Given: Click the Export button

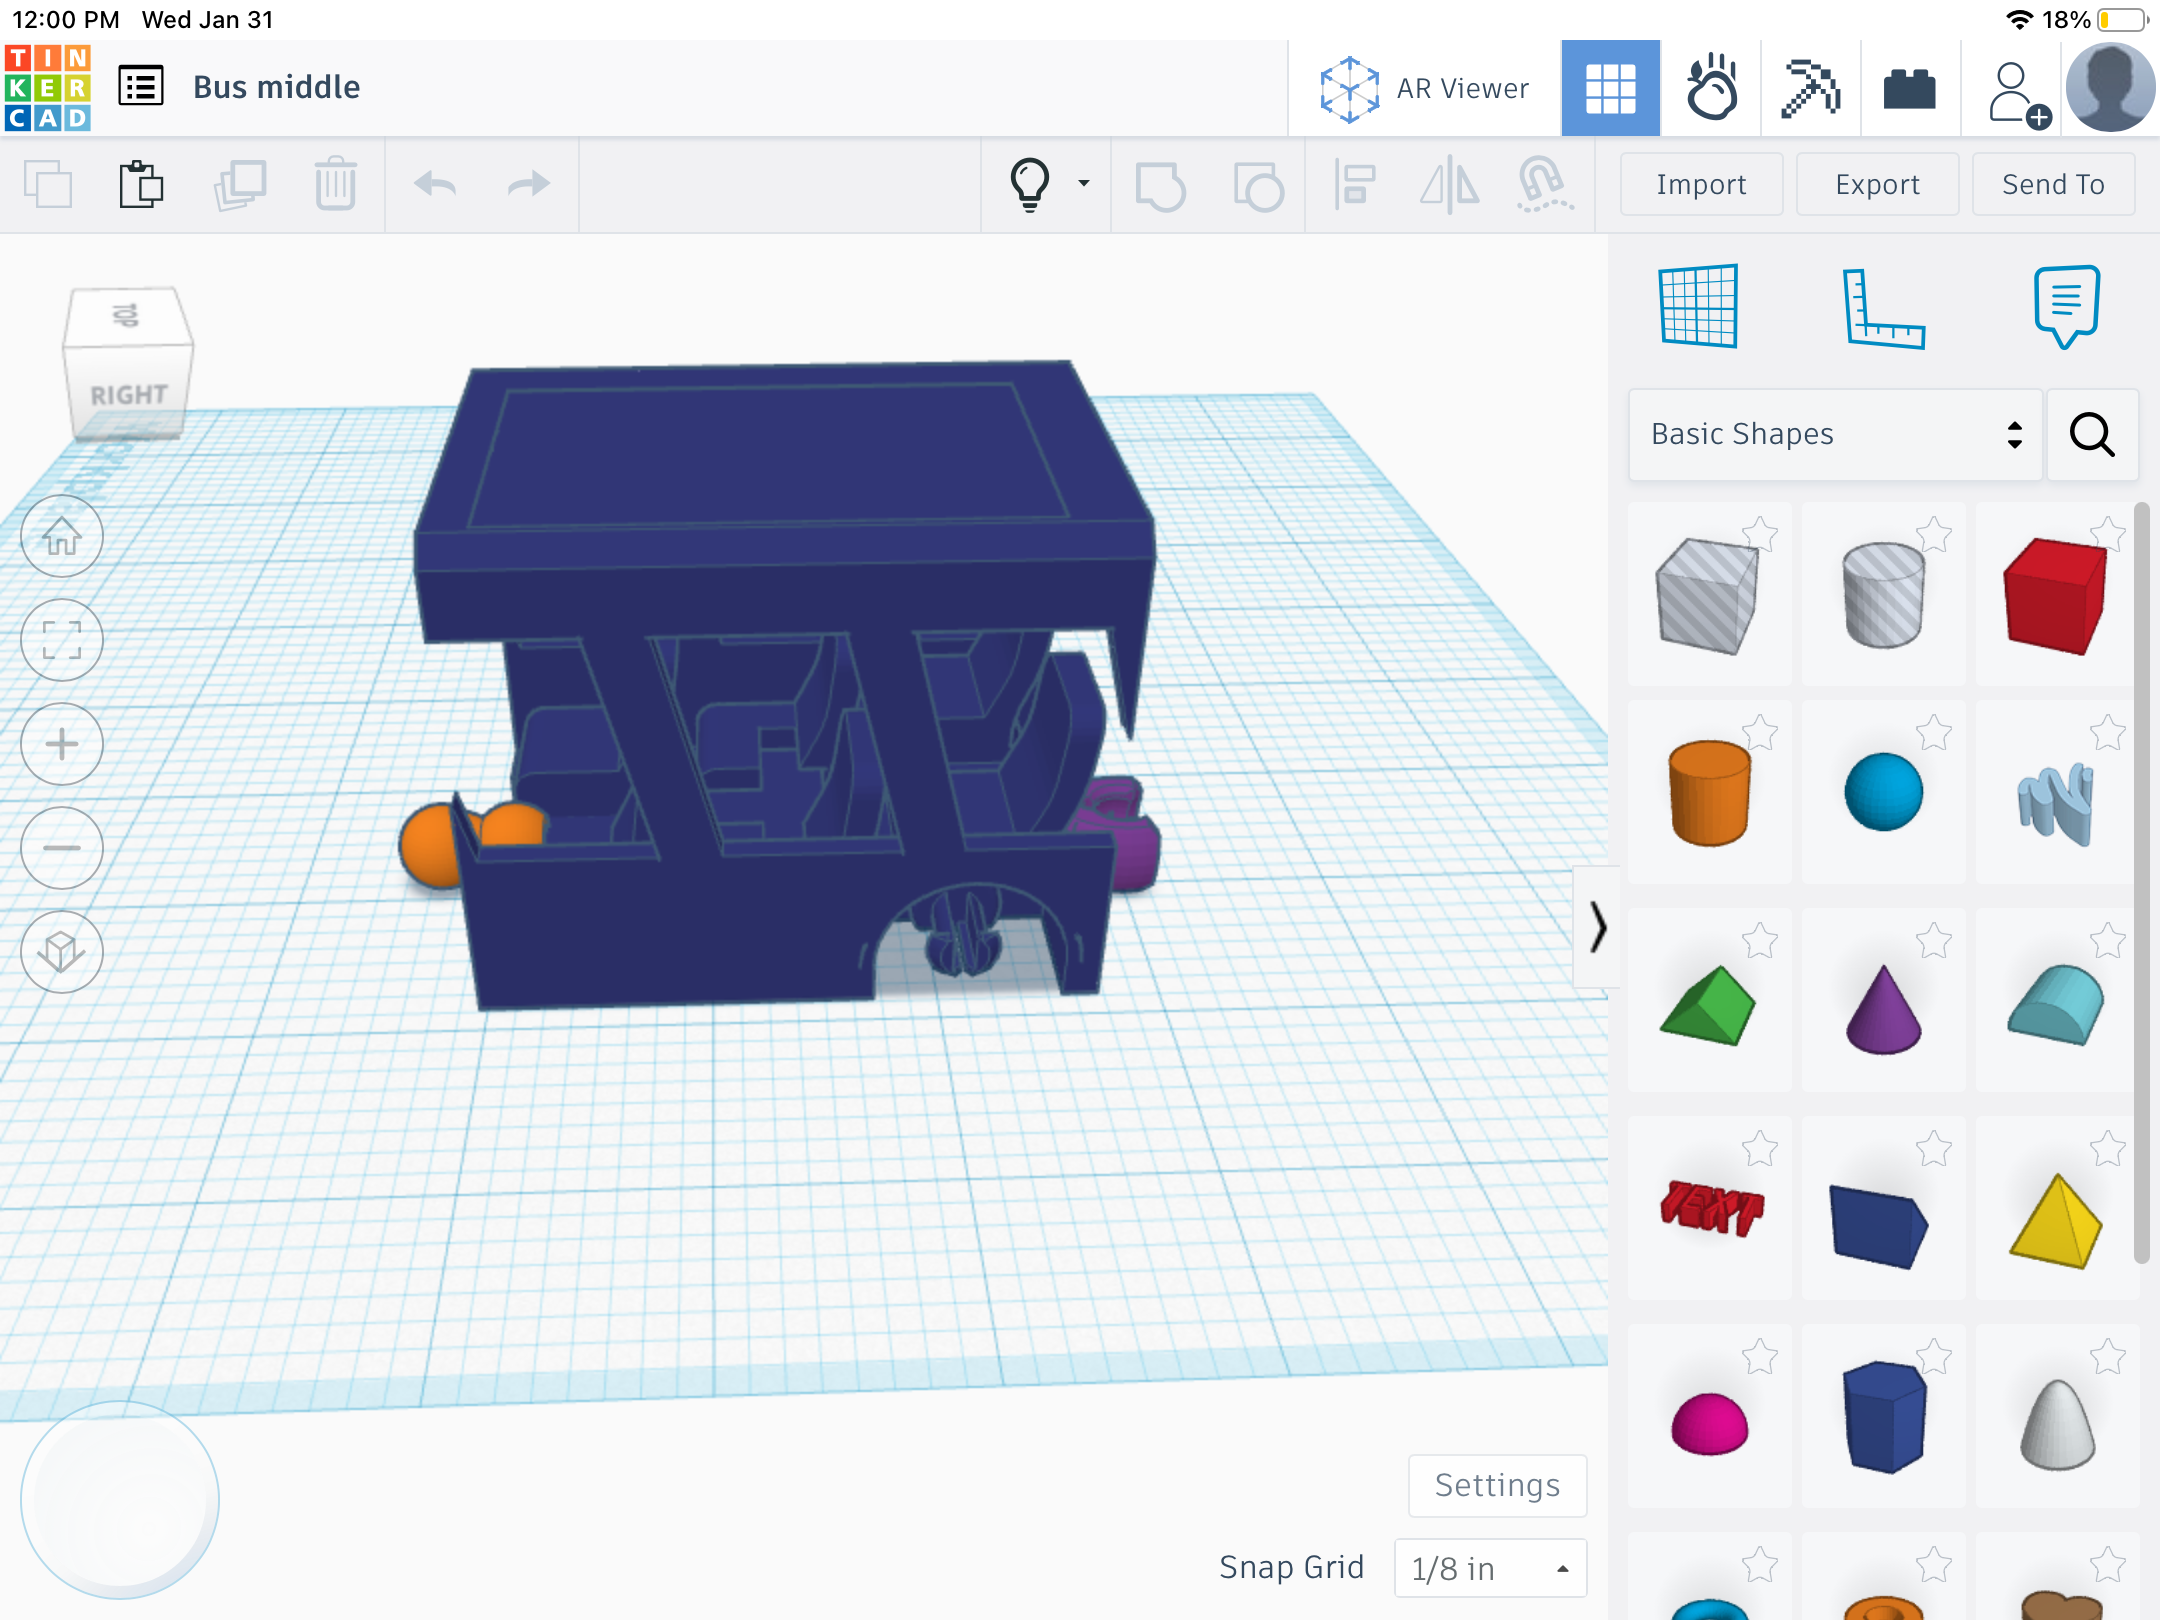Looking at the screenshot, I should [1877, 185].
